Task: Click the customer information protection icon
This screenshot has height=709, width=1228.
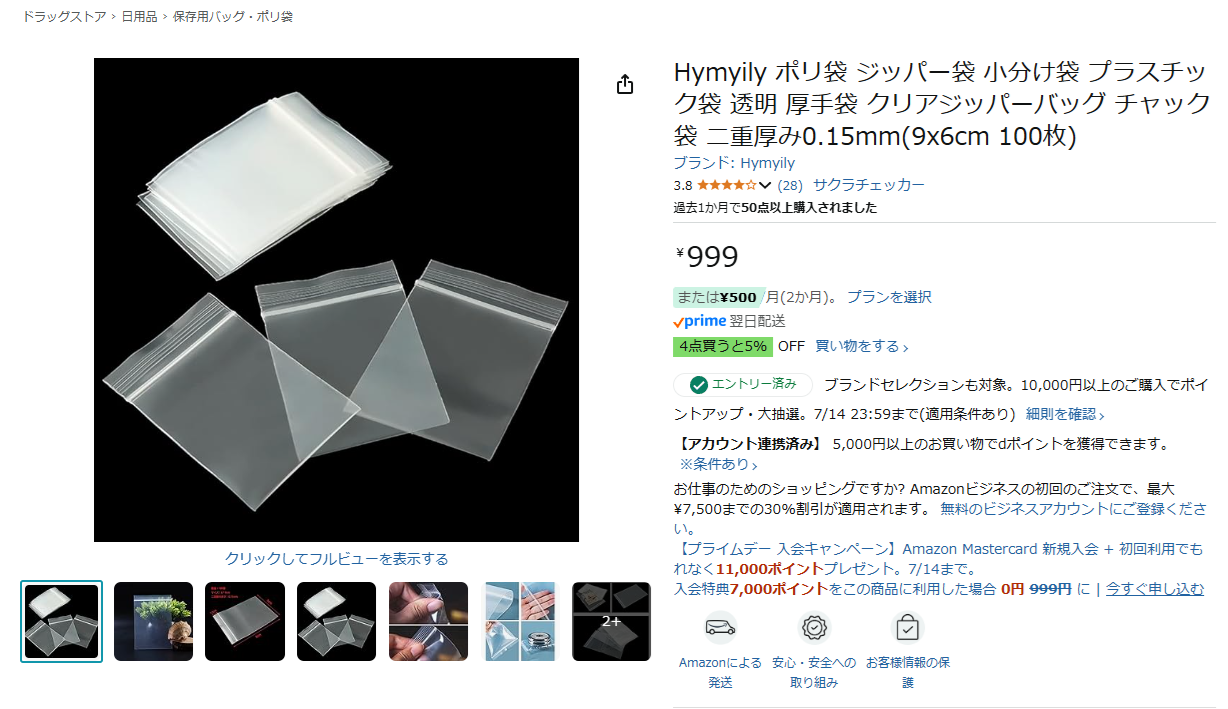Action: pyautogui.click(x=907, y=627)
